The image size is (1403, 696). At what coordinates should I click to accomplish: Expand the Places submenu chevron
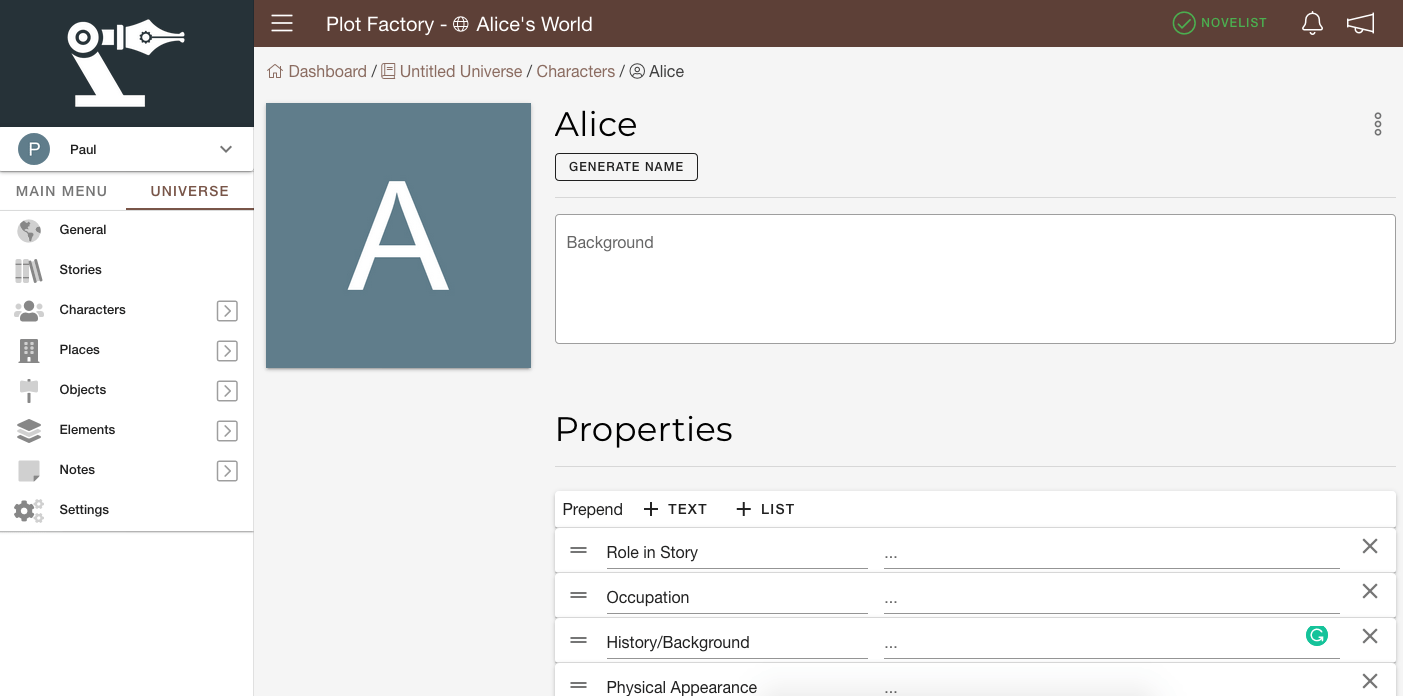pyautogui.click(x=227, y=350)
